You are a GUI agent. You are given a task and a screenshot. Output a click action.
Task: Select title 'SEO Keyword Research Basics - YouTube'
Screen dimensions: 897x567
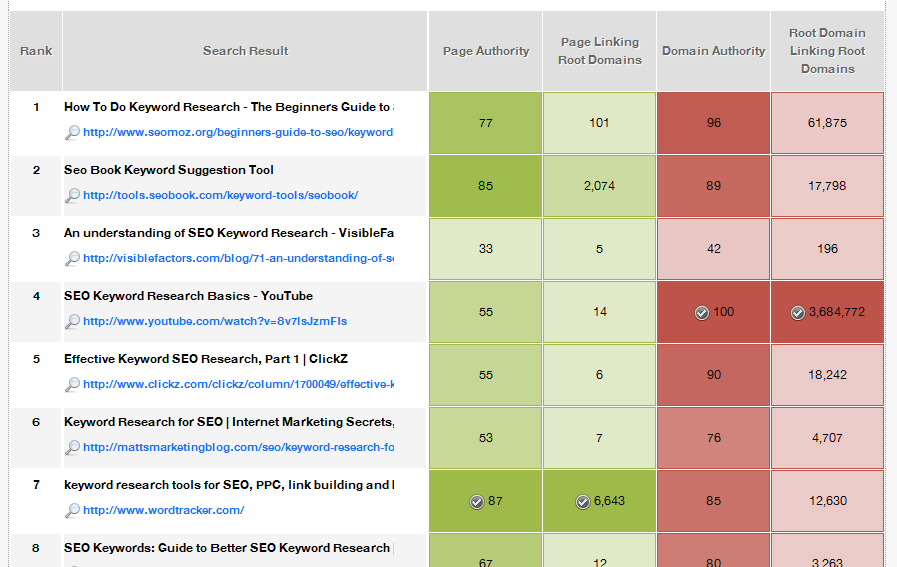(x=188, y=296)
